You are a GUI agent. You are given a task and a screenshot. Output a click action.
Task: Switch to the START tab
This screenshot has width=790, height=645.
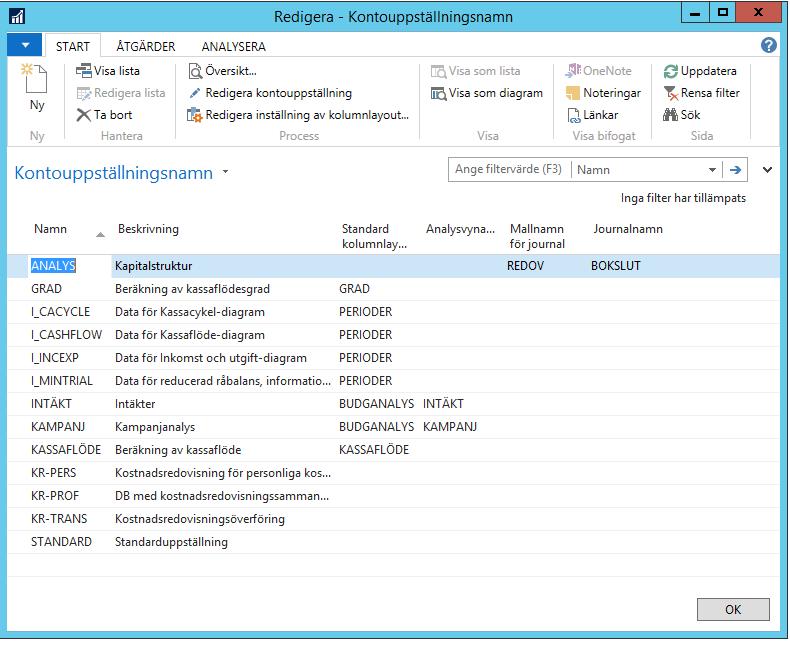73,46
